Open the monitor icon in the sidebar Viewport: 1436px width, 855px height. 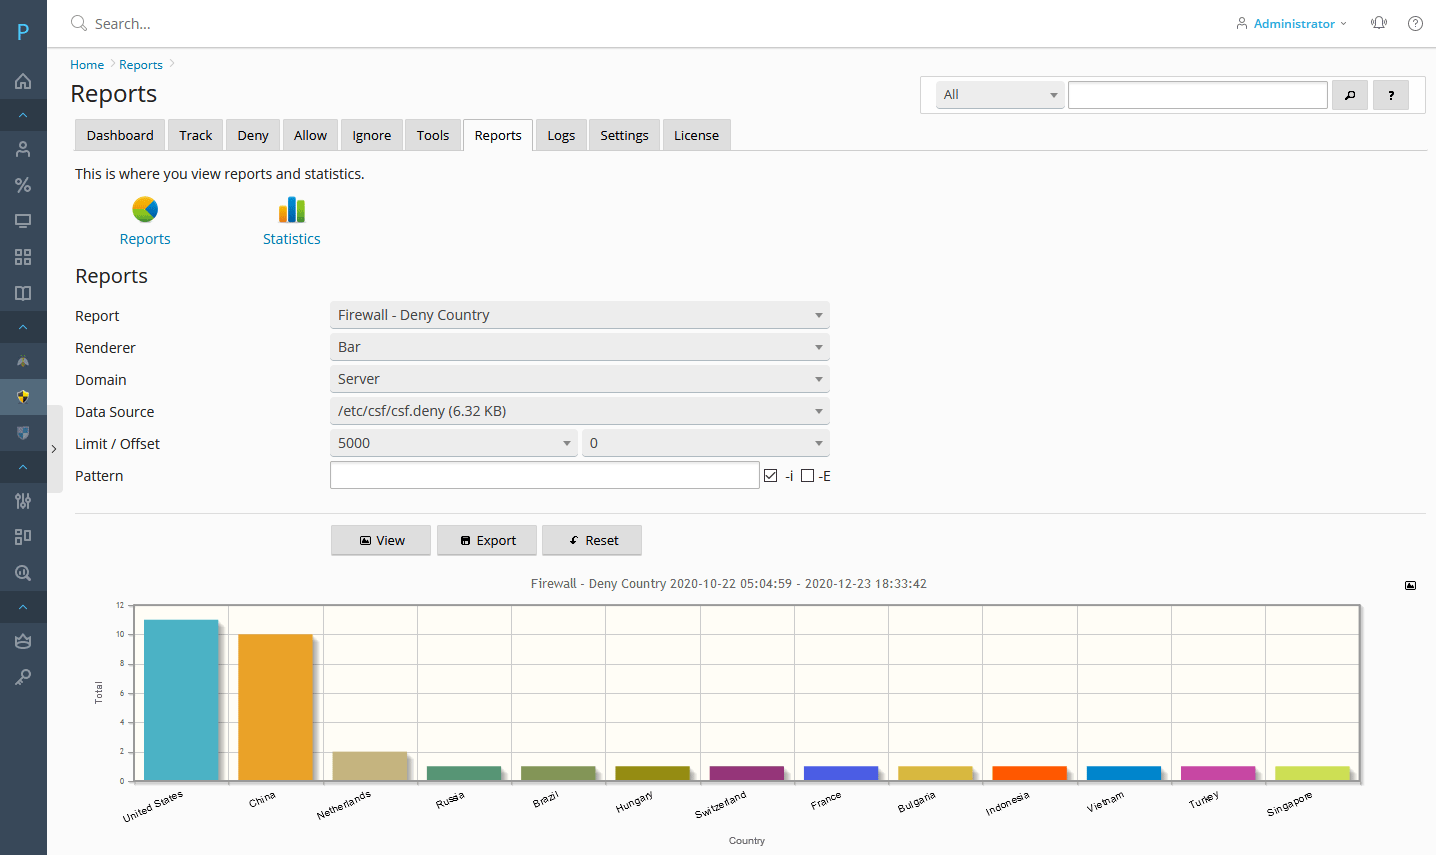[x=23, y=221]
